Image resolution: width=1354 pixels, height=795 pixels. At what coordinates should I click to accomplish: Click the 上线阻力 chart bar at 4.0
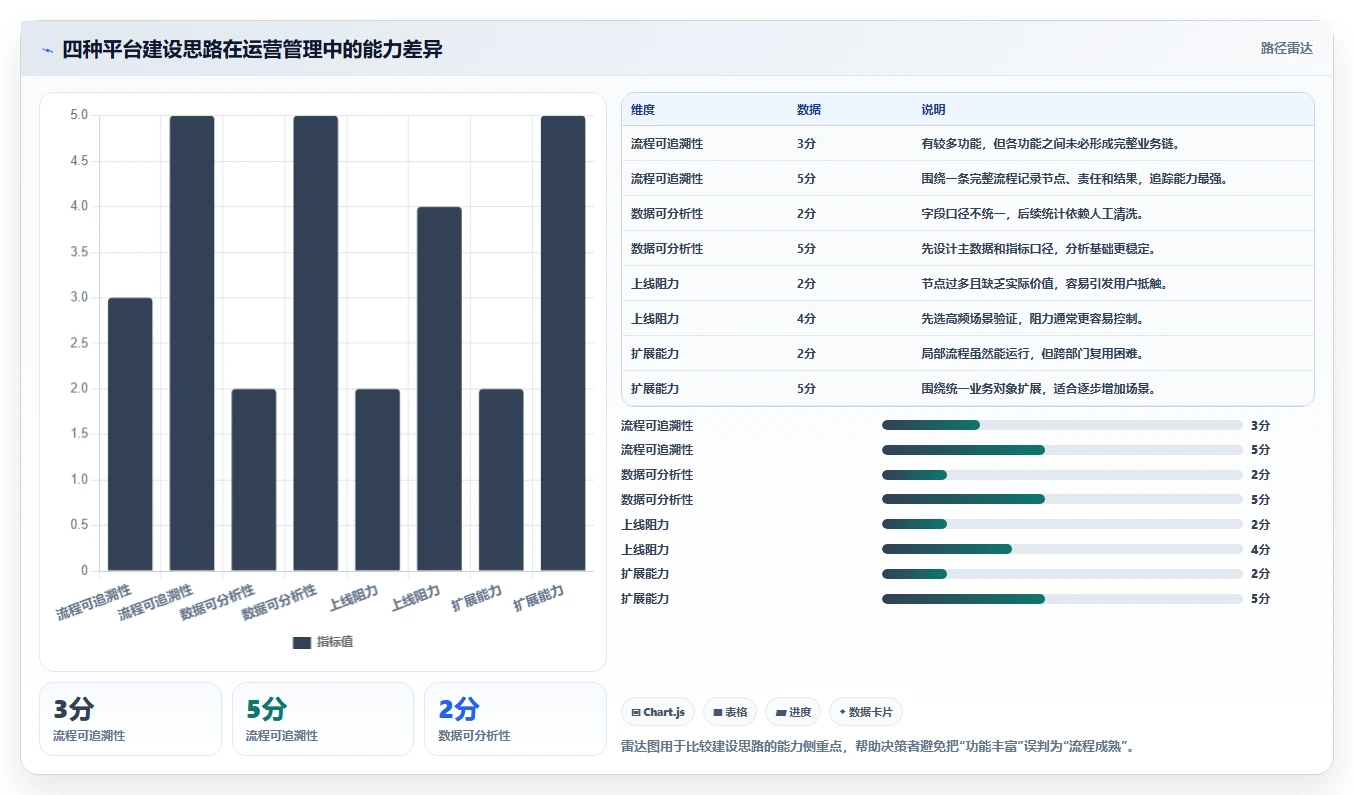pos(439,389)
